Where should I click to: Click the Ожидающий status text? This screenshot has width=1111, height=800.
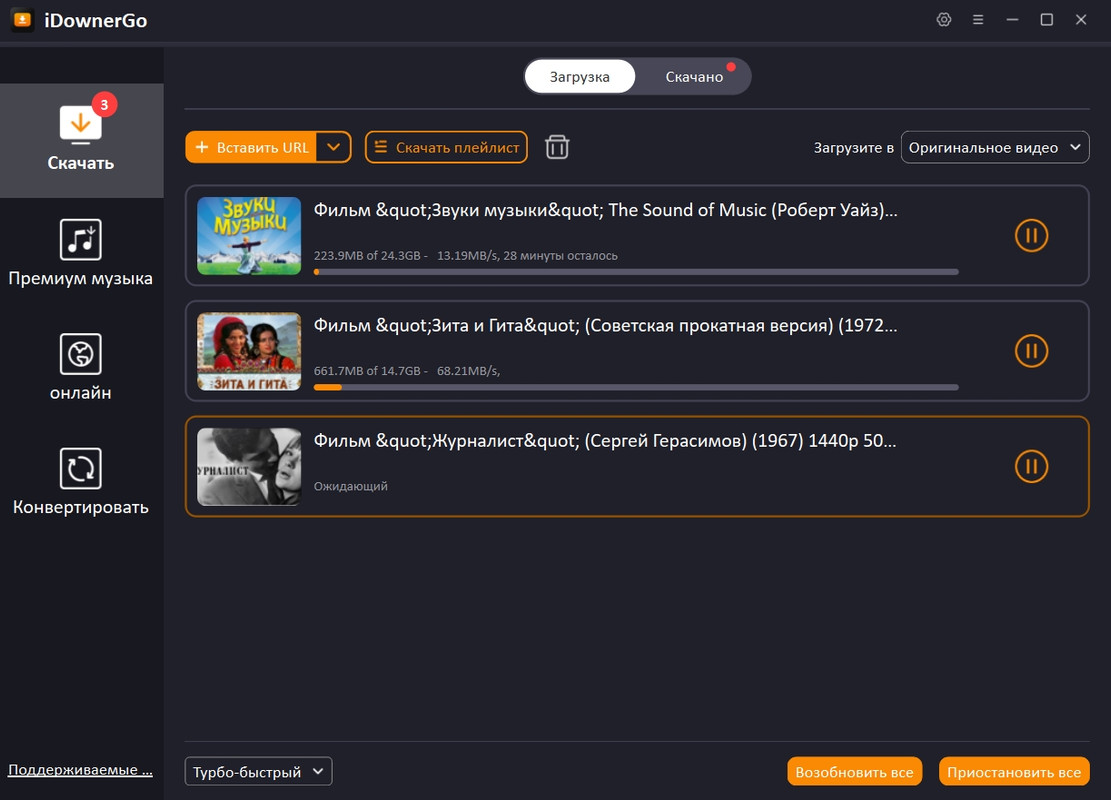click(351, 486)
